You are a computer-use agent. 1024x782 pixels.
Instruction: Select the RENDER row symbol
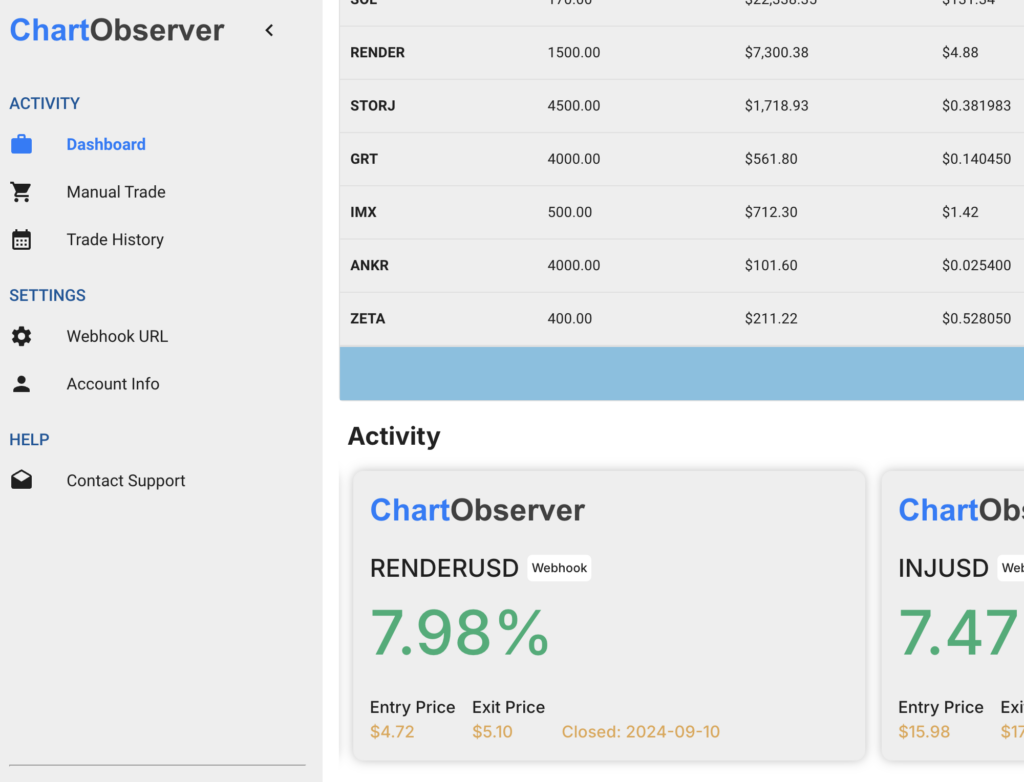point(377,53)
